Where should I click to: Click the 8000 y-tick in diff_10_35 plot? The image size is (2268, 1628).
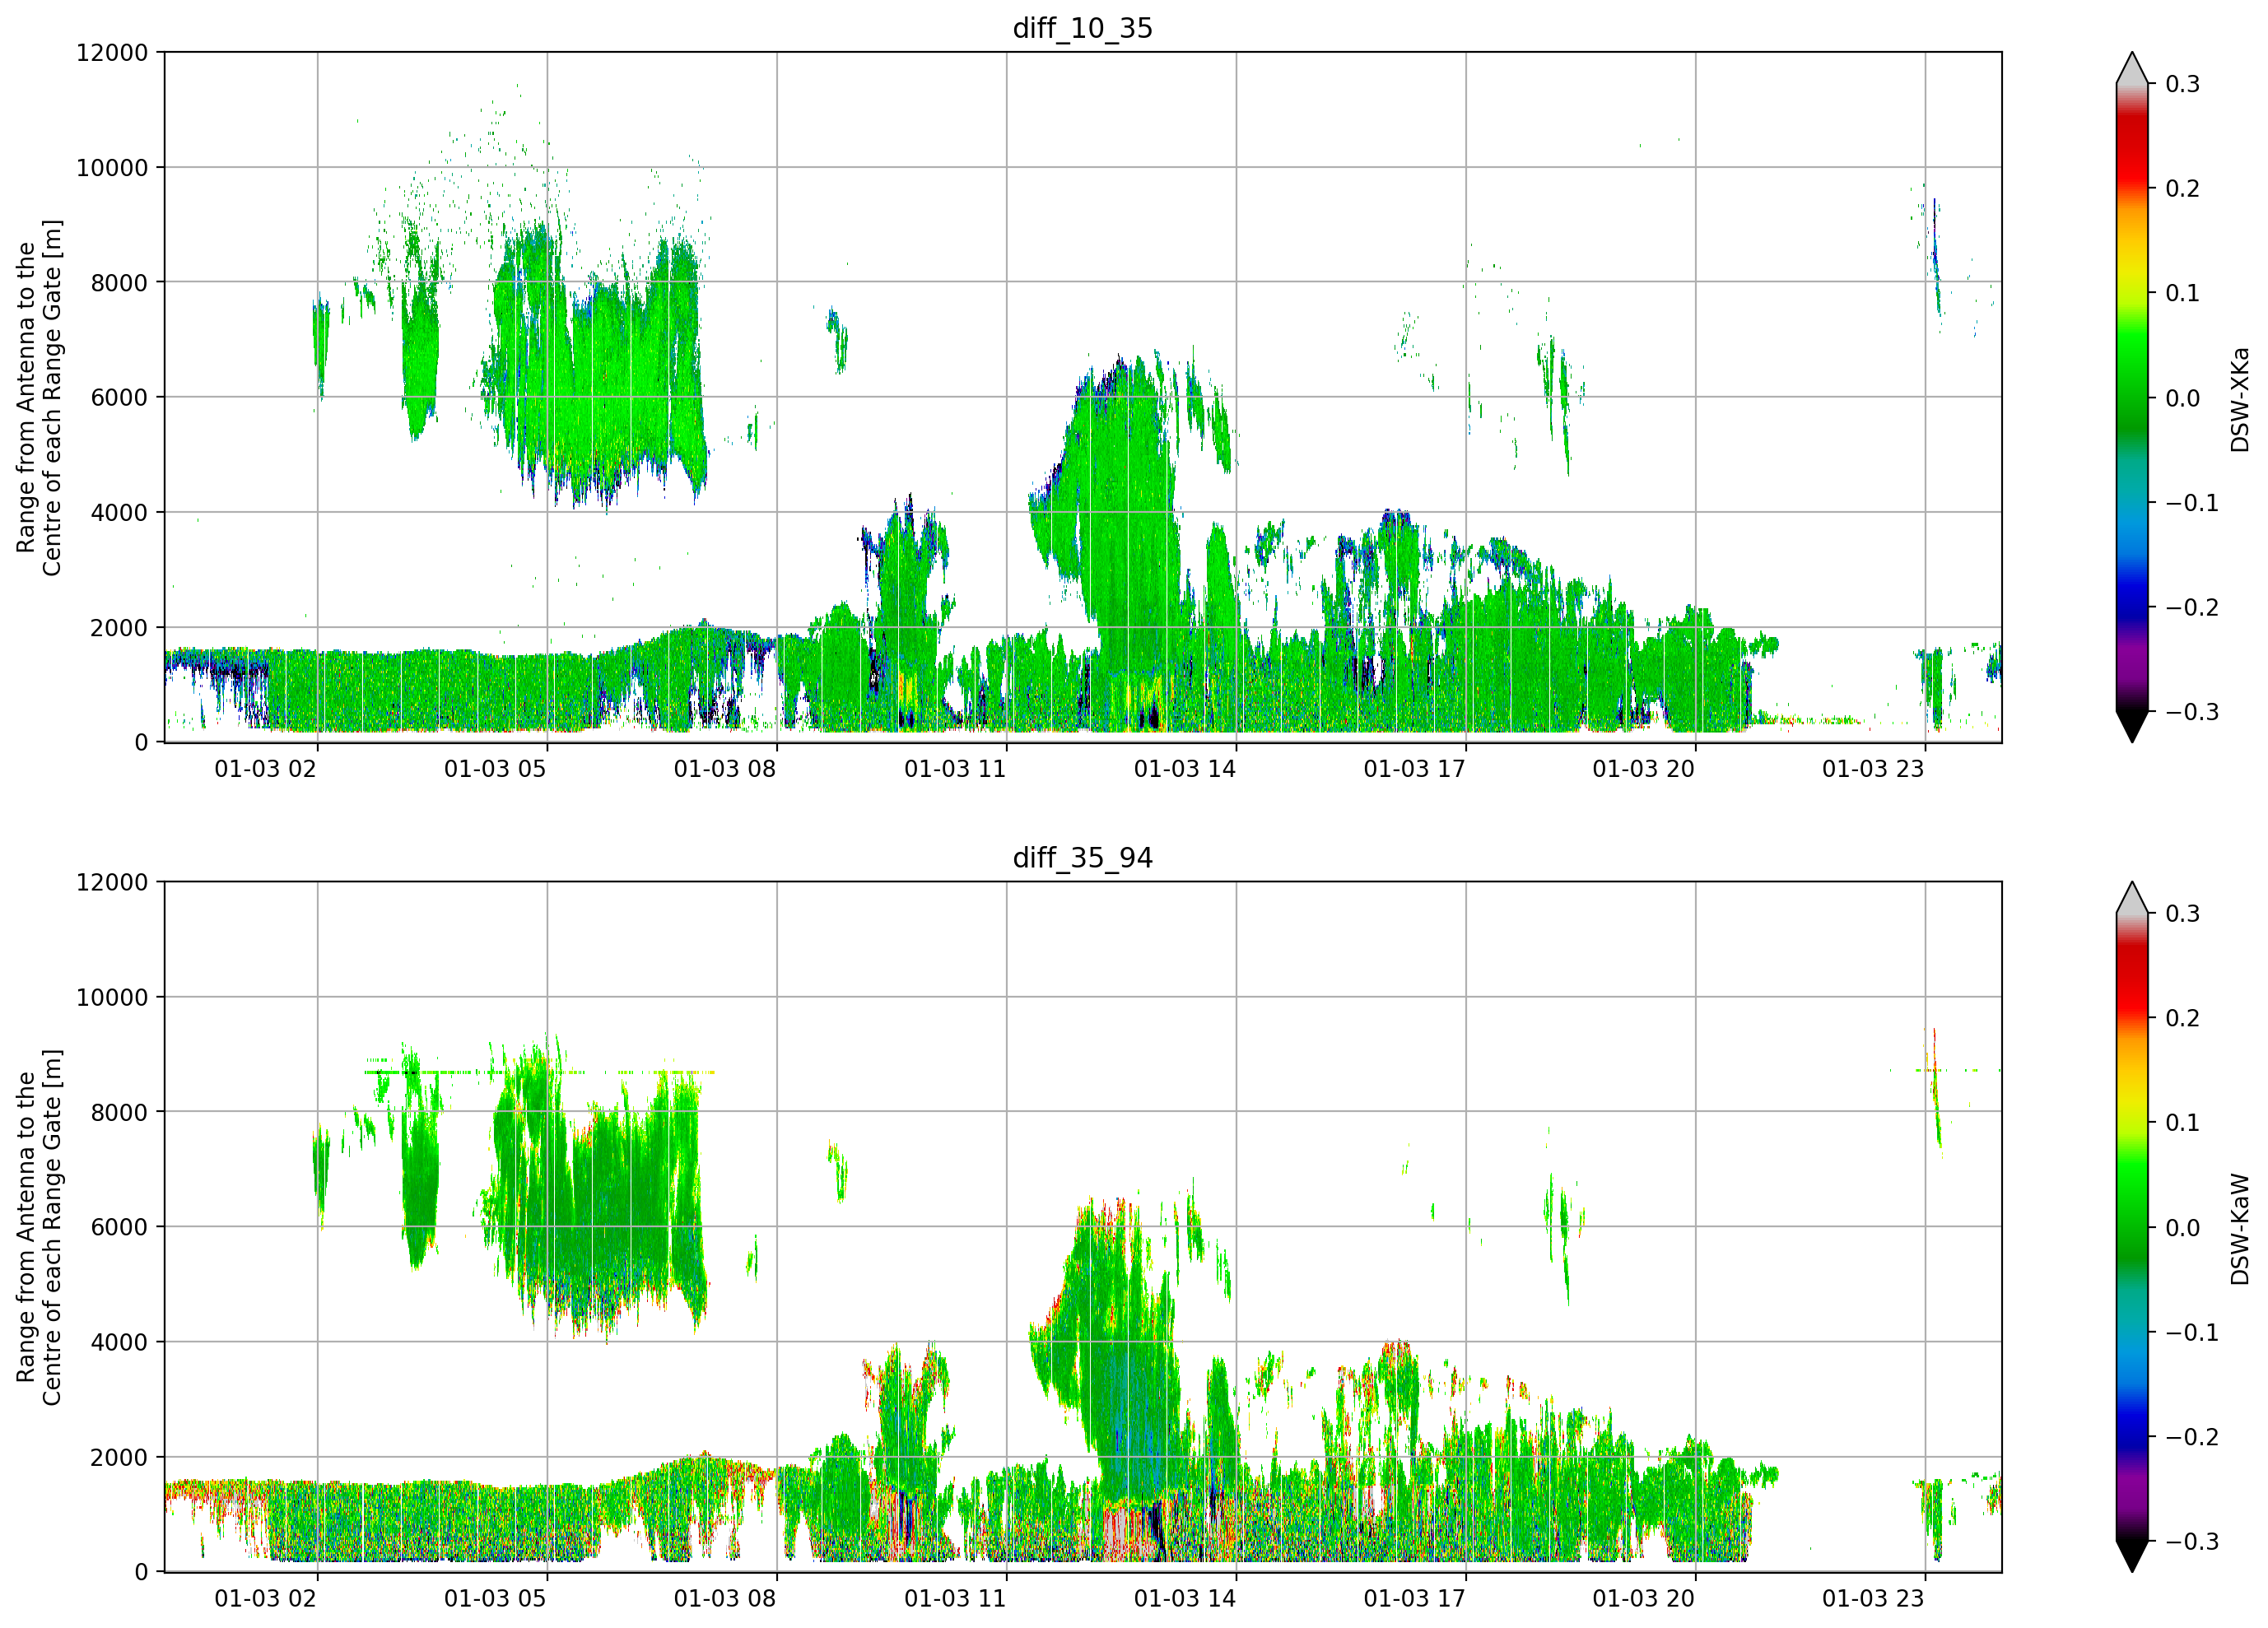(118, 282)
